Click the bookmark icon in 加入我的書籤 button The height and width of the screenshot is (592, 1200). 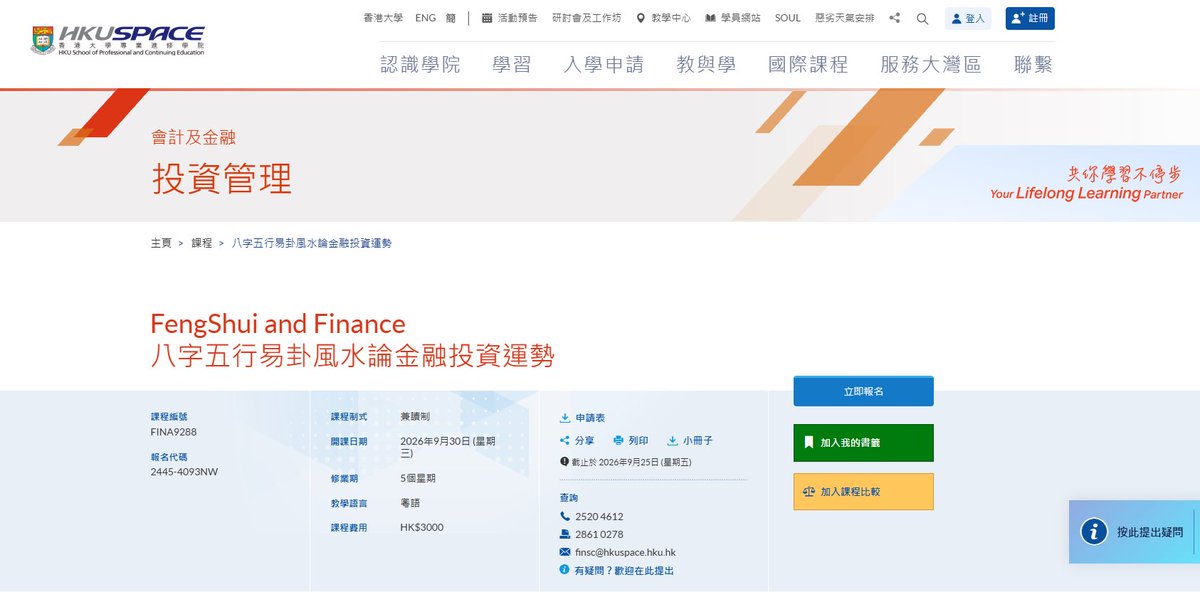point(809,442)
